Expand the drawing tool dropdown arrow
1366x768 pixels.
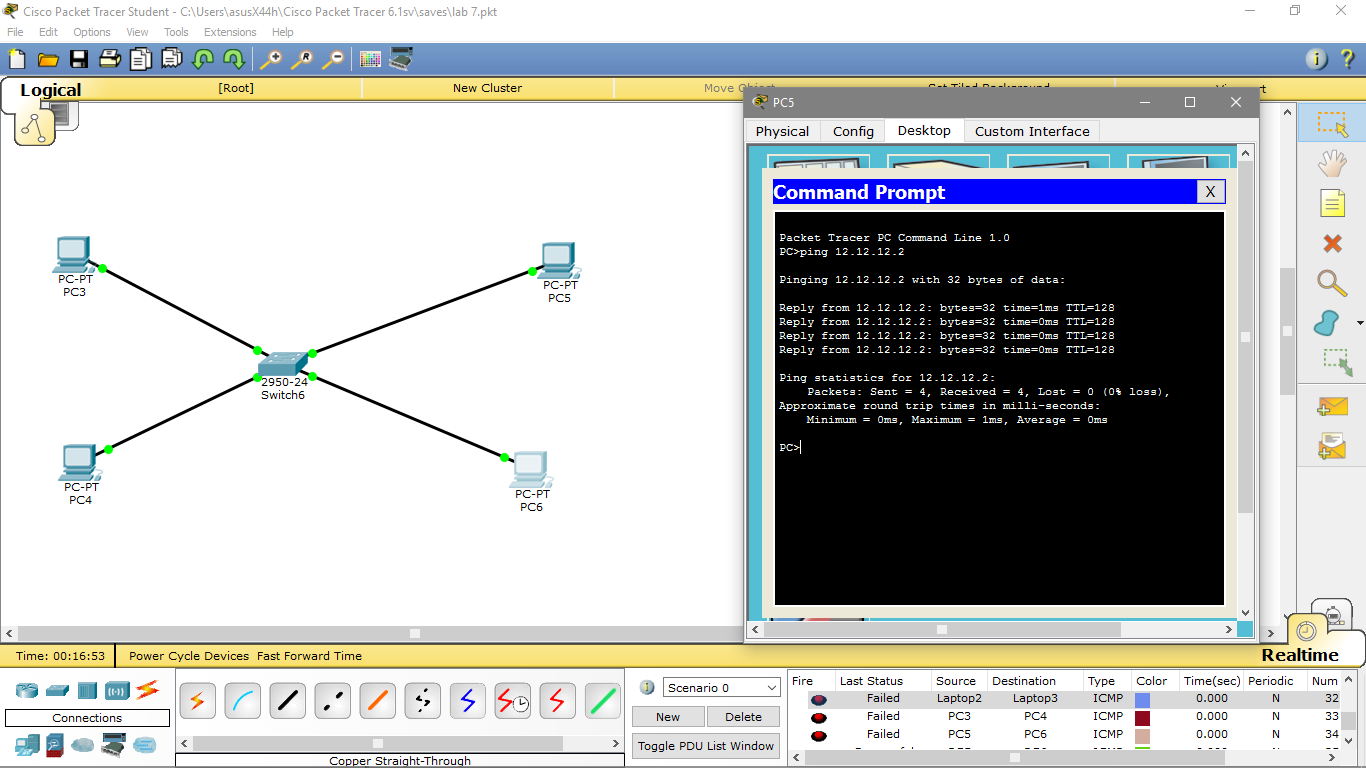tap(1360, 323)
